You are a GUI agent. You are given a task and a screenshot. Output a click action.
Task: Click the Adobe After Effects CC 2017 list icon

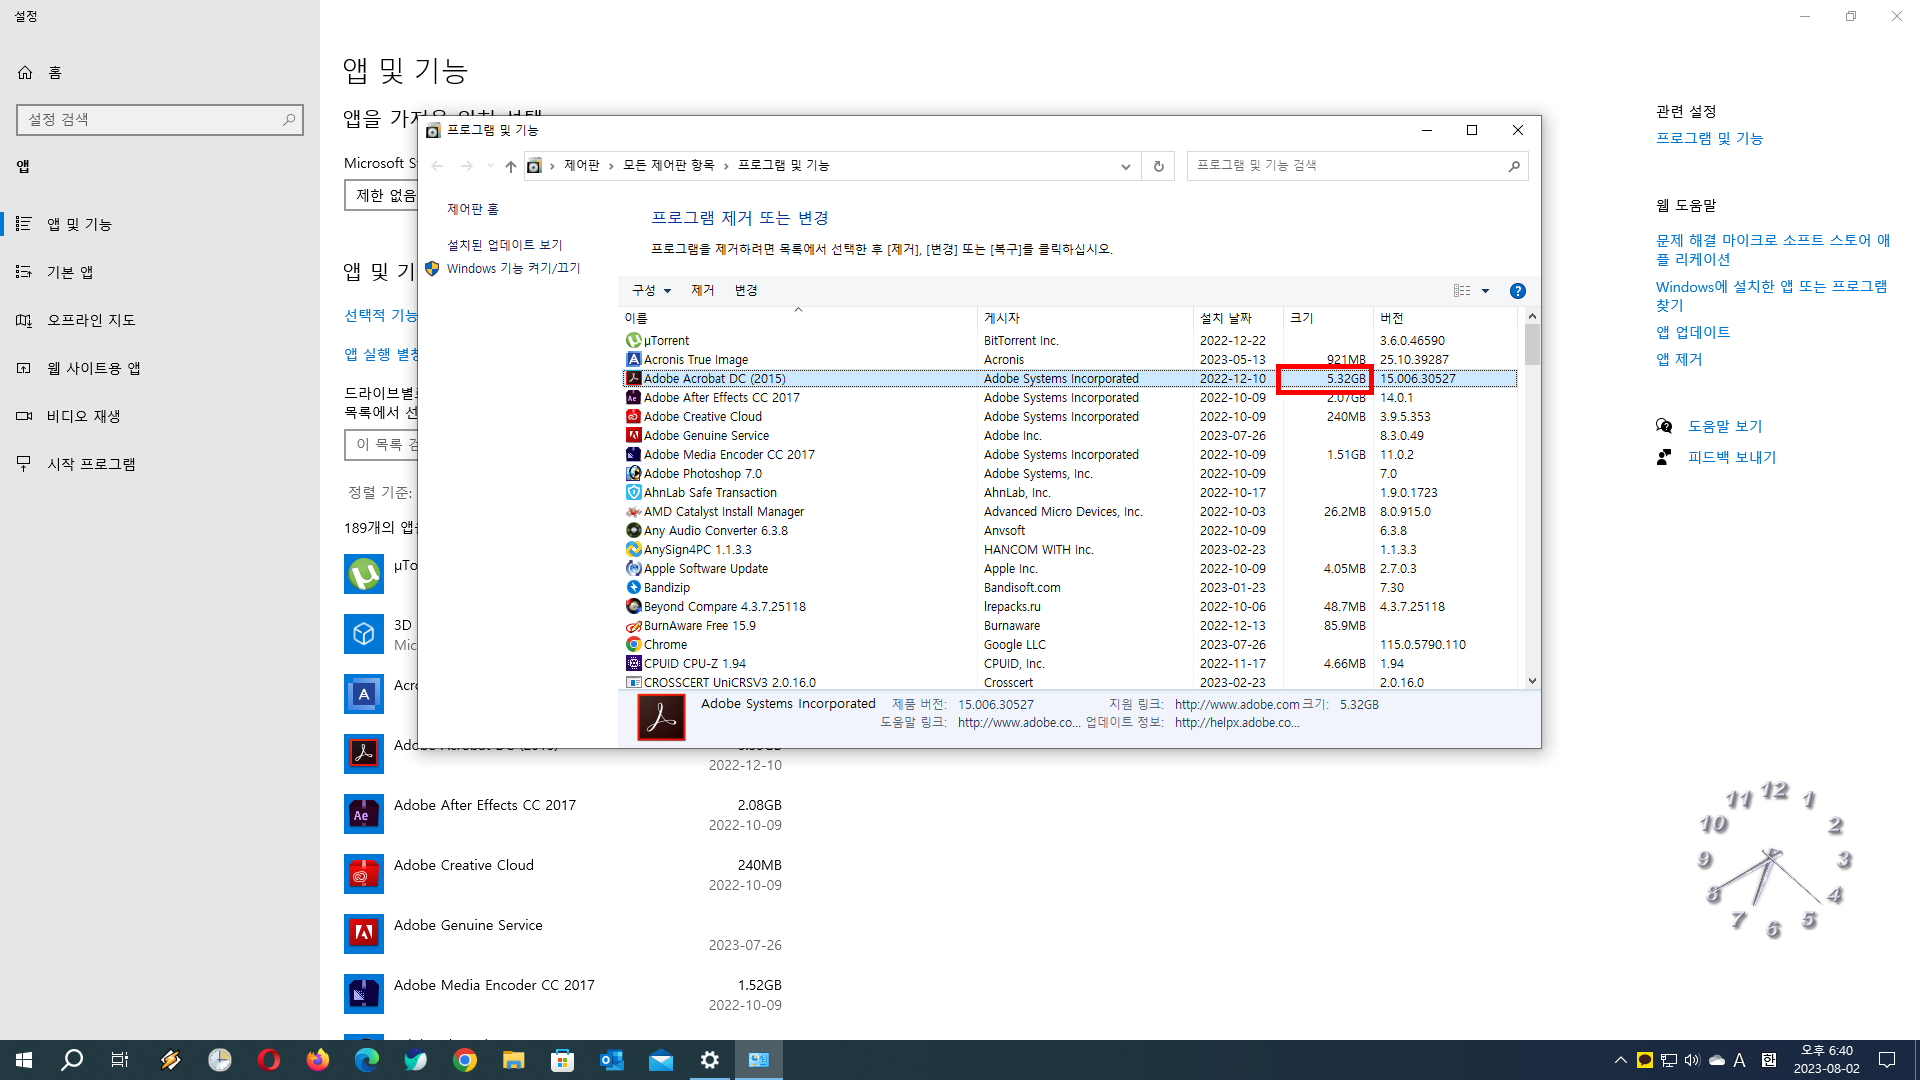point(633,398)
